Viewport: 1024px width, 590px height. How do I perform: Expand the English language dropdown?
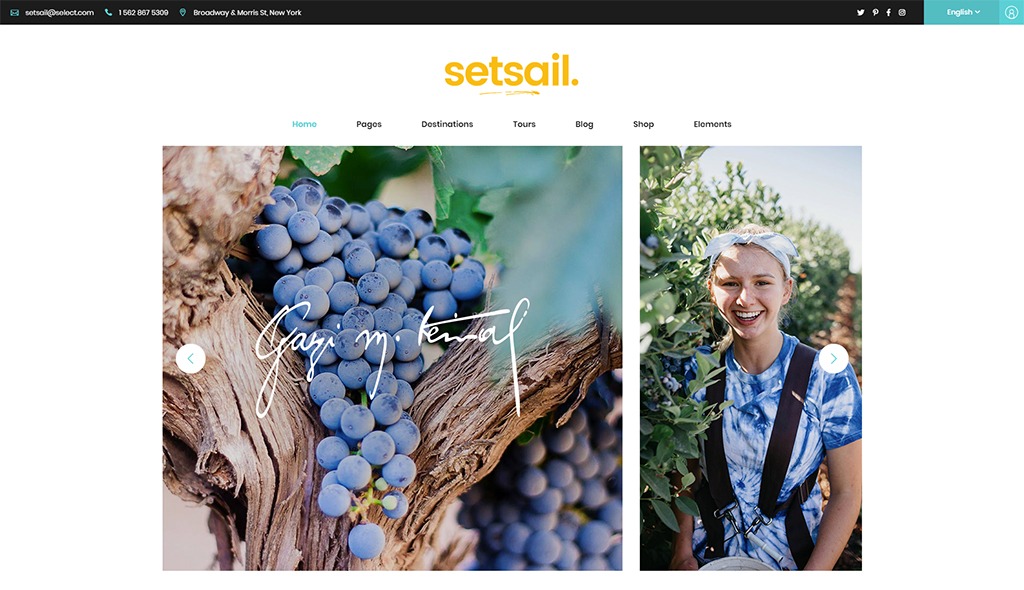[962, 12]
